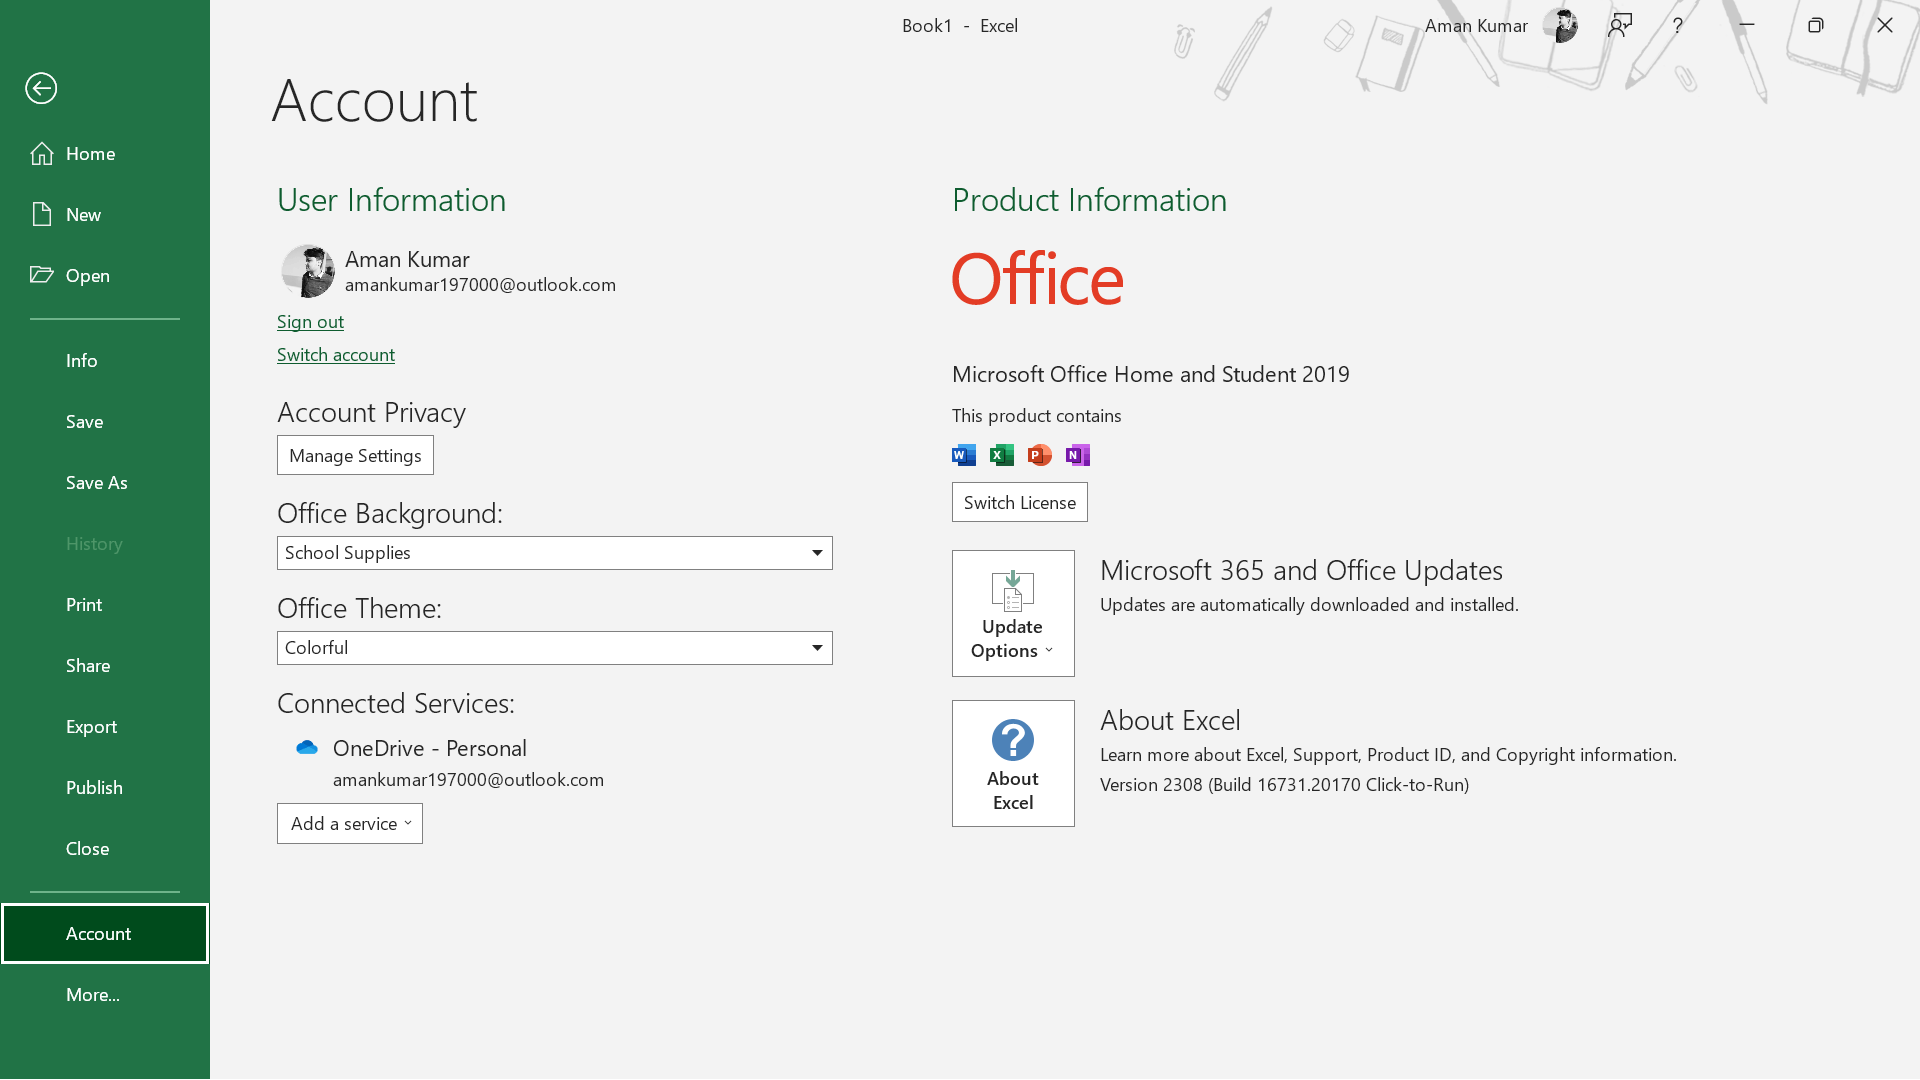The height and width of the screenshot is (1080, 1920).
Task: Open the Save As menu item
Action: tap(97, 483)
